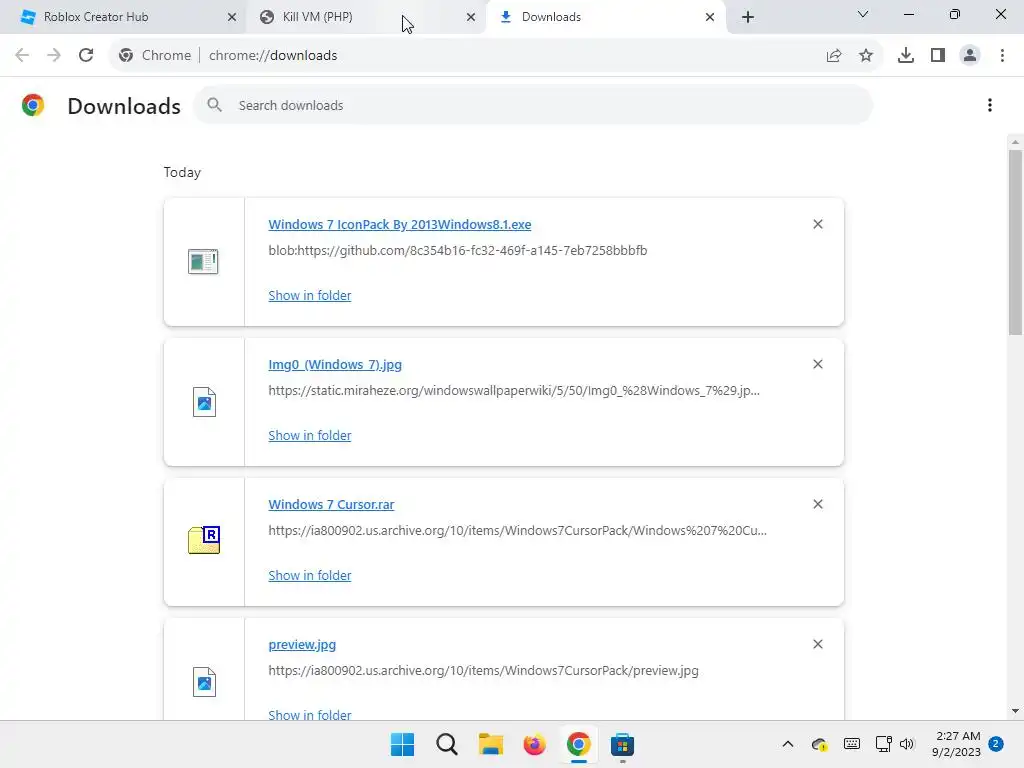Click the exe file icon for Windows 7 IconPack

pyautogui.click(x=203, y=262)
